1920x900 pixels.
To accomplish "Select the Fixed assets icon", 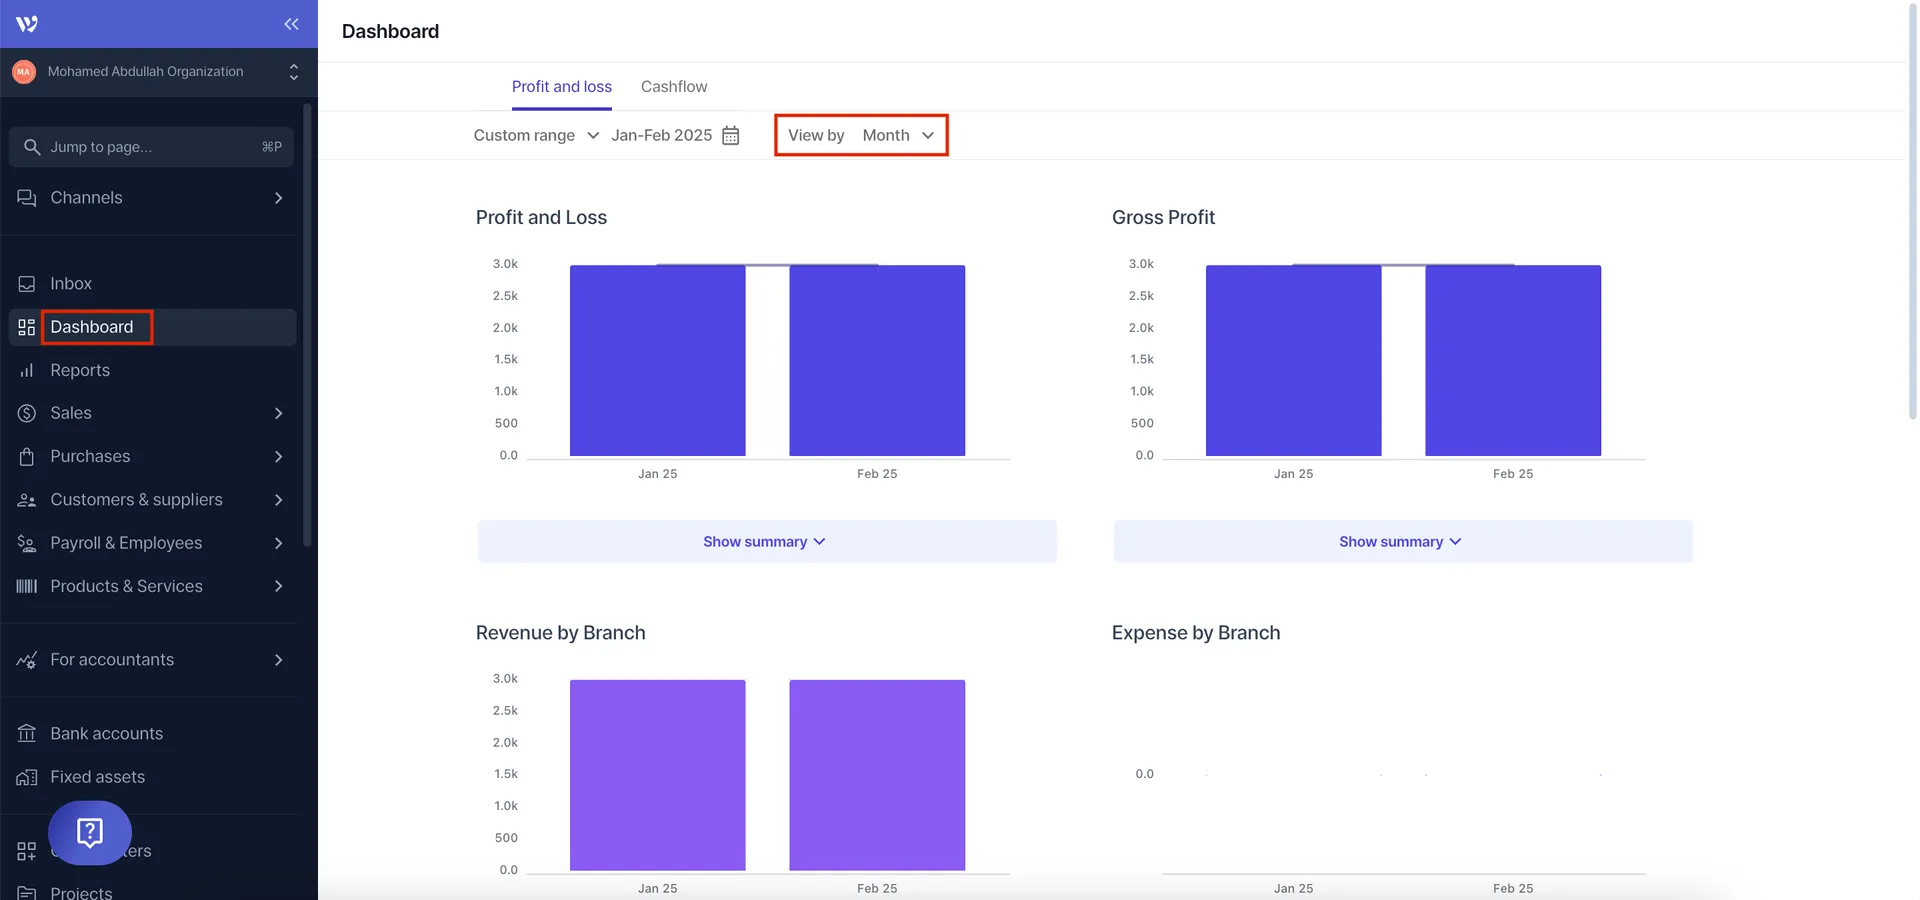I will [x=26, y=777].
